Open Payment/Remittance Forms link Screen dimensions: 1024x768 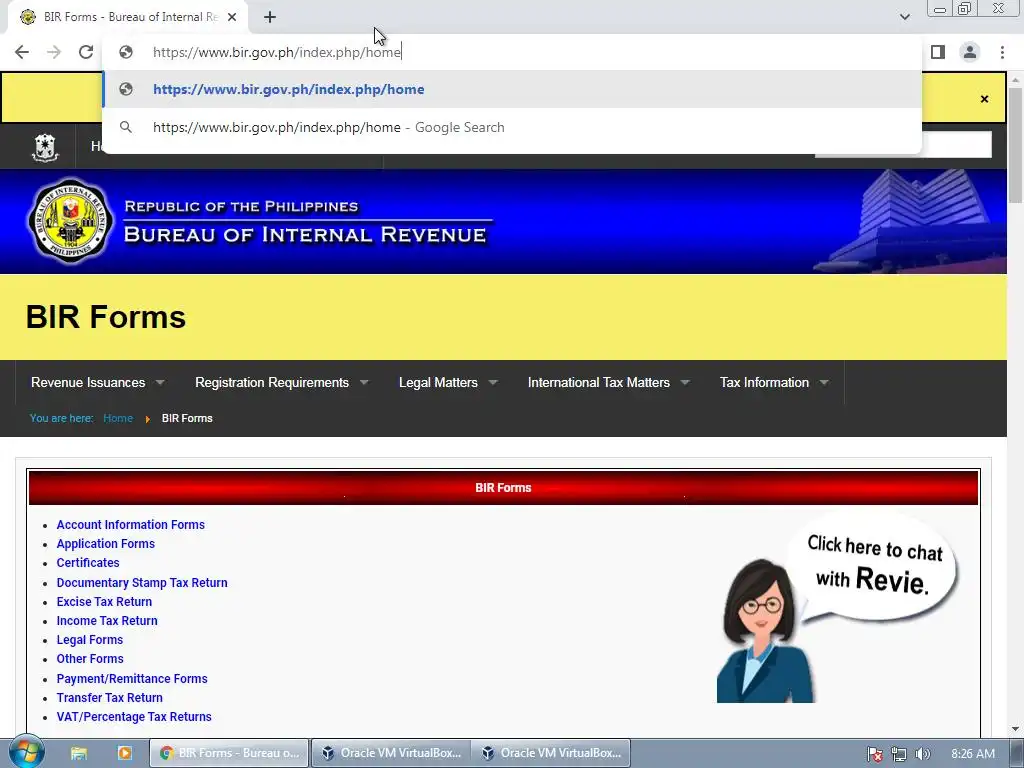coord(132,679)
